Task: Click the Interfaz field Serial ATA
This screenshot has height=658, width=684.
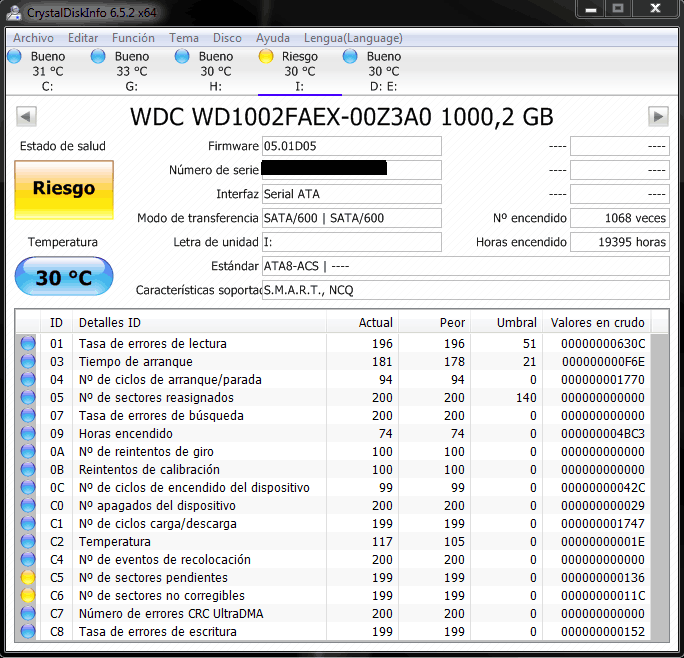Action: click(x=352, y=194)
